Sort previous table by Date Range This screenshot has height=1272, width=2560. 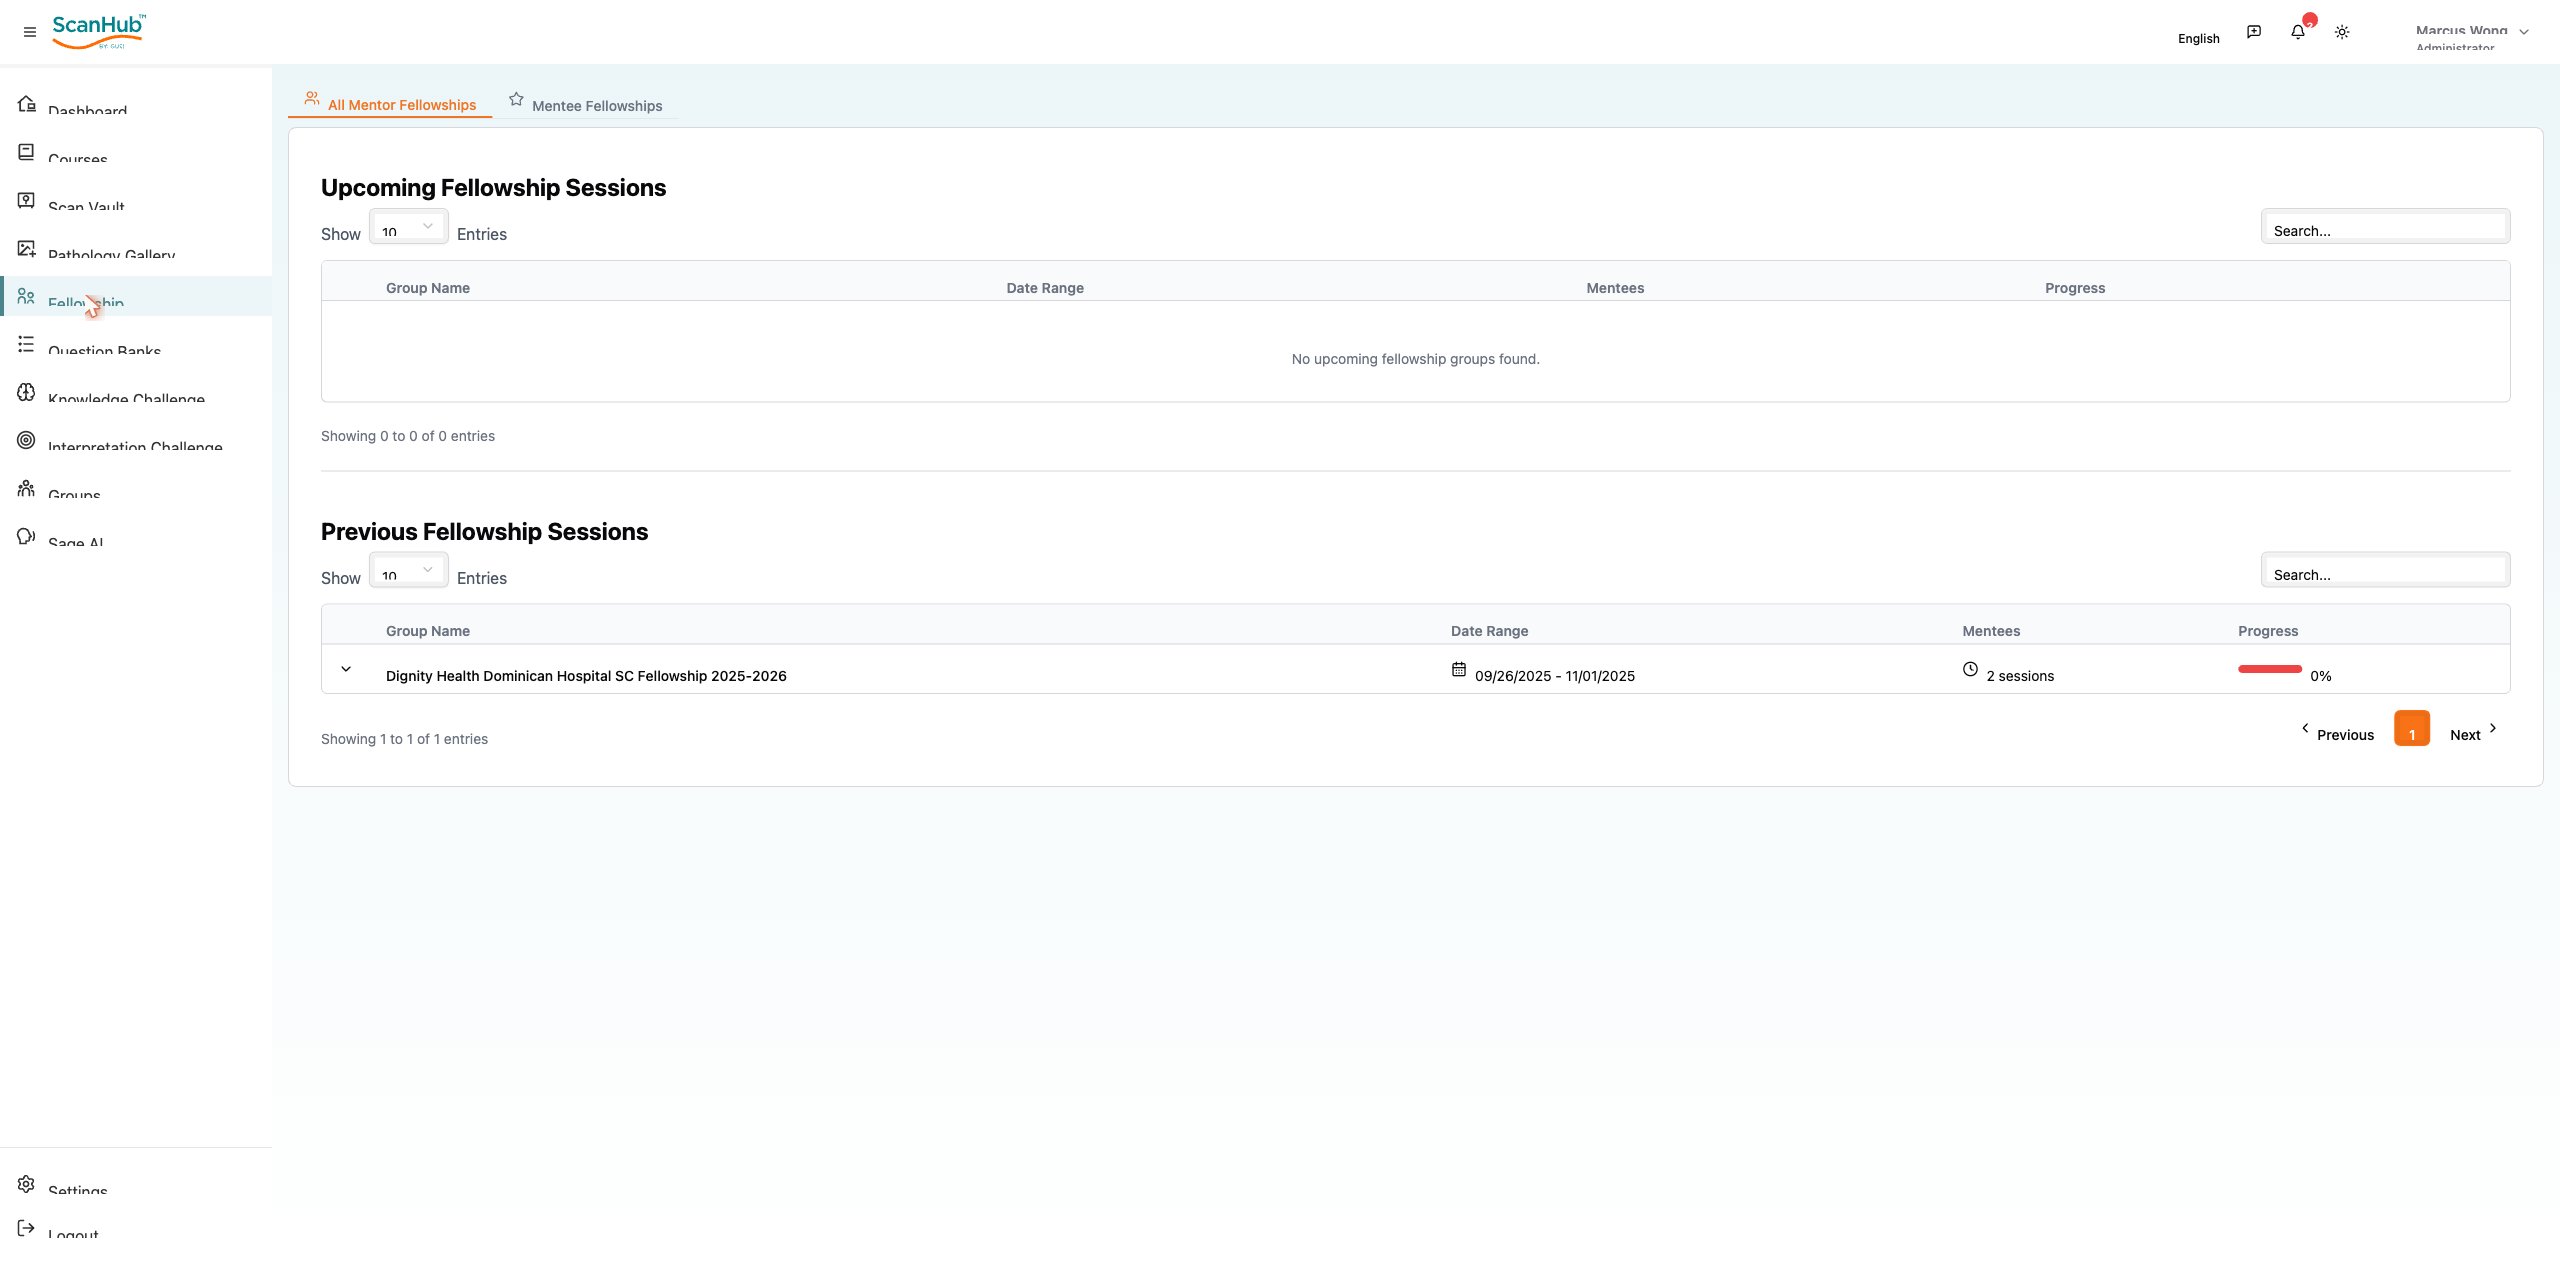[x=1489, y=631]
